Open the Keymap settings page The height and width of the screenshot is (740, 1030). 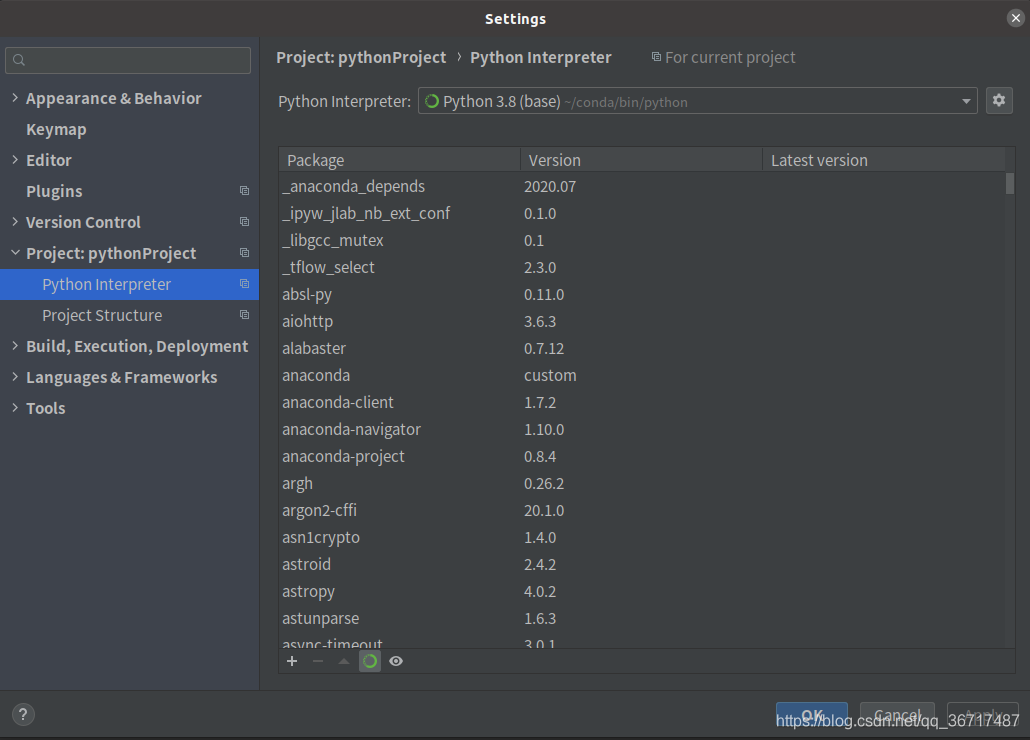pos(56,129)
